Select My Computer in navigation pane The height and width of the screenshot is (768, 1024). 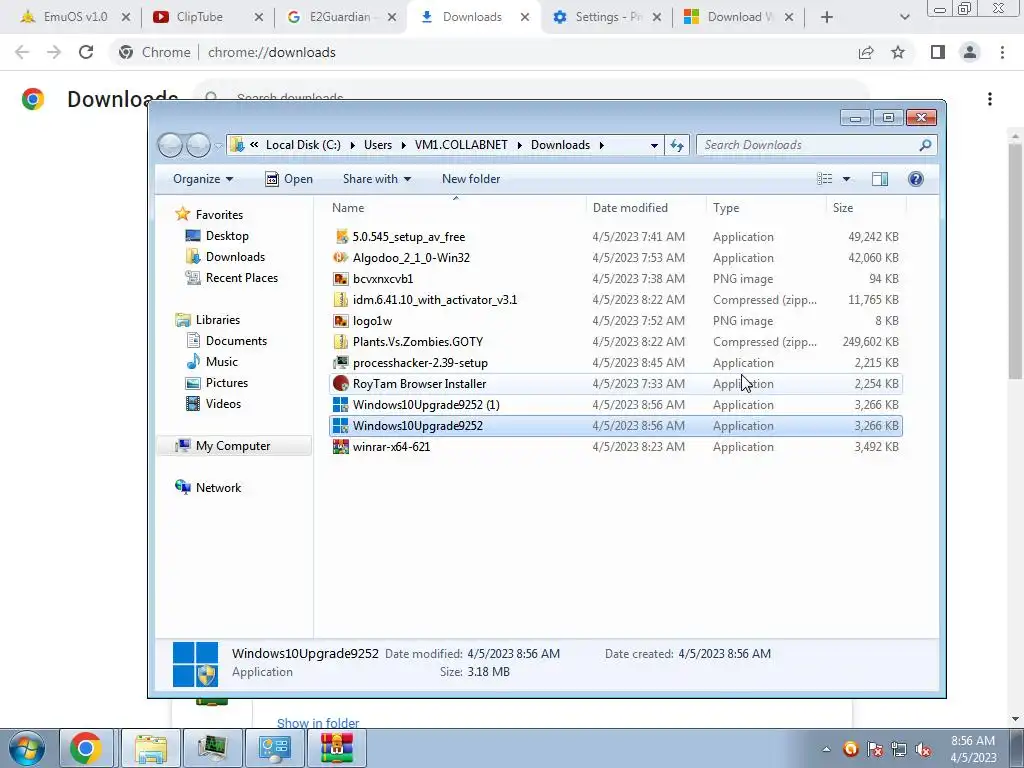(233, 446)
